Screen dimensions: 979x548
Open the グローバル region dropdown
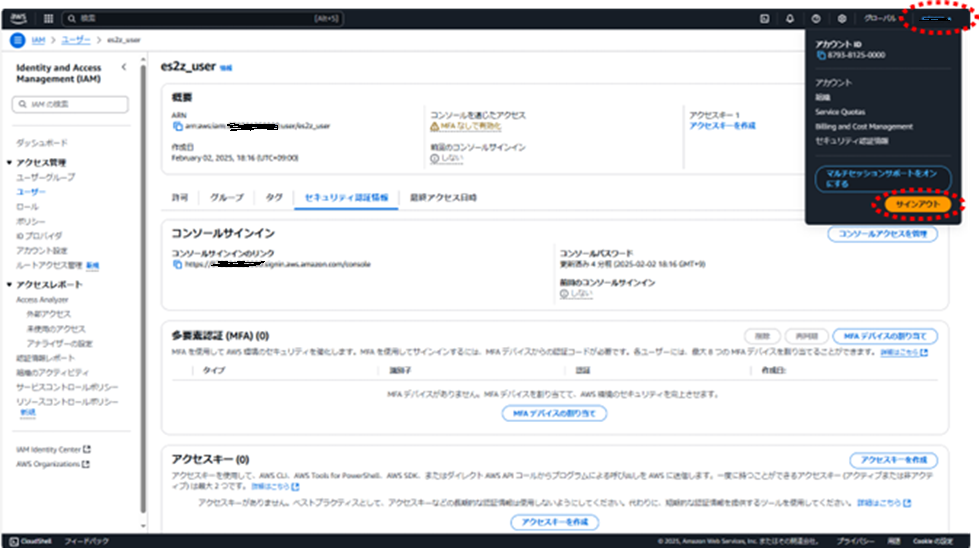tap(880, 19)
